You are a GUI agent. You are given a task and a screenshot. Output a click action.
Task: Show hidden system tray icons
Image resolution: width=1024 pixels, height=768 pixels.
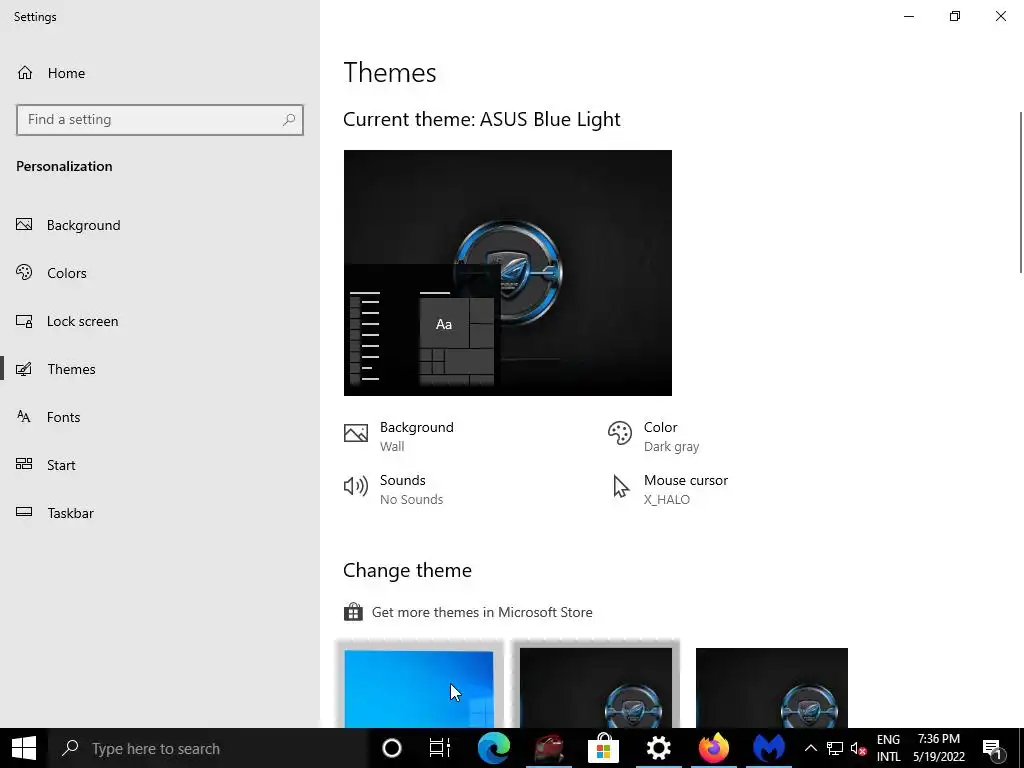pyautogui.click(x=810, y=748)
